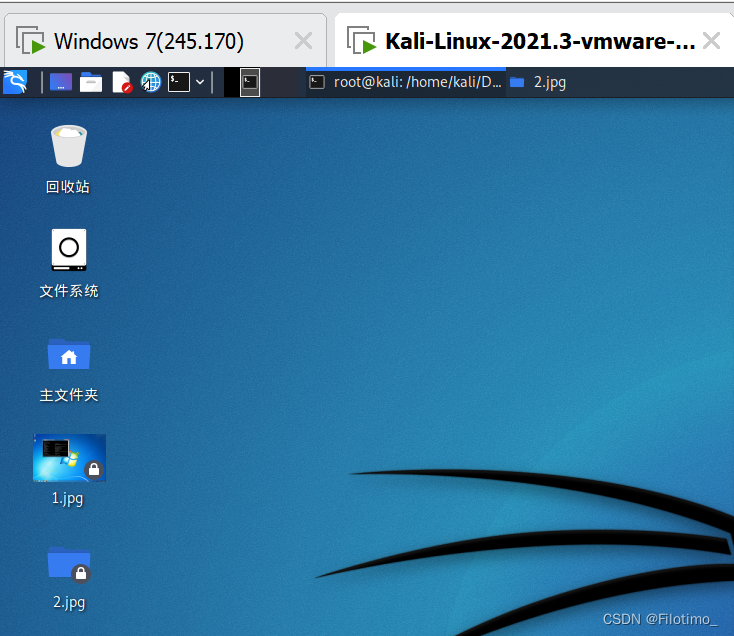
Task: Select the 回收站 trash icon on the desktop
Action: point(69,146)
